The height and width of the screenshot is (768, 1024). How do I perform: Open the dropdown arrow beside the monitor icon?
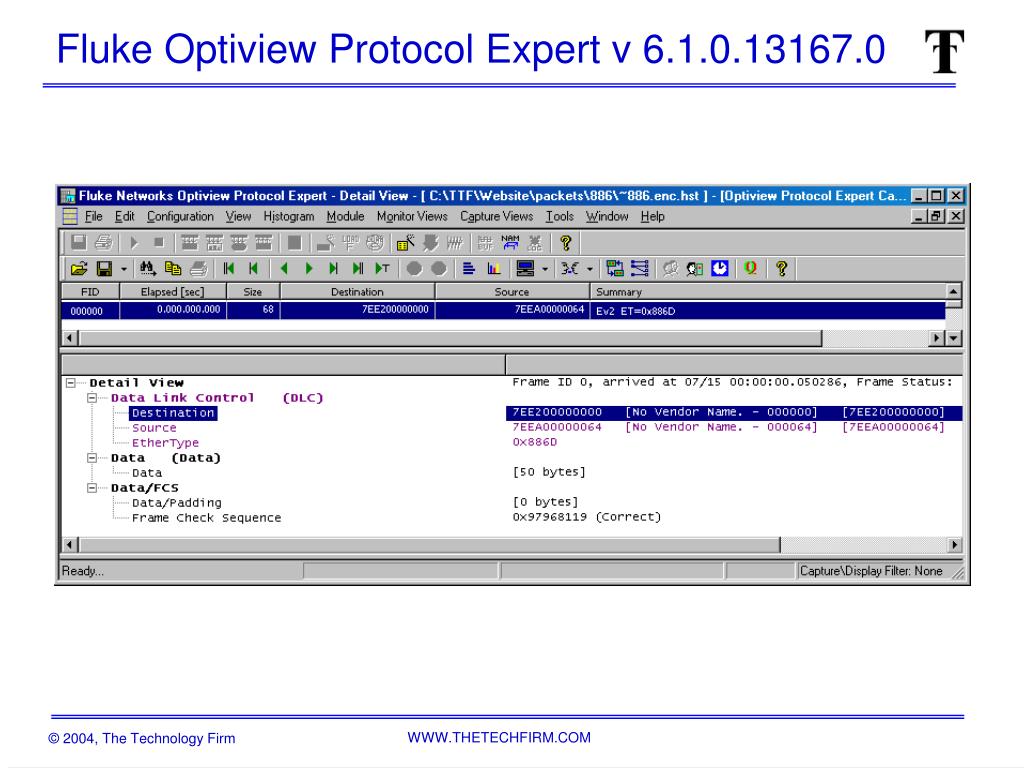(545, 269)
